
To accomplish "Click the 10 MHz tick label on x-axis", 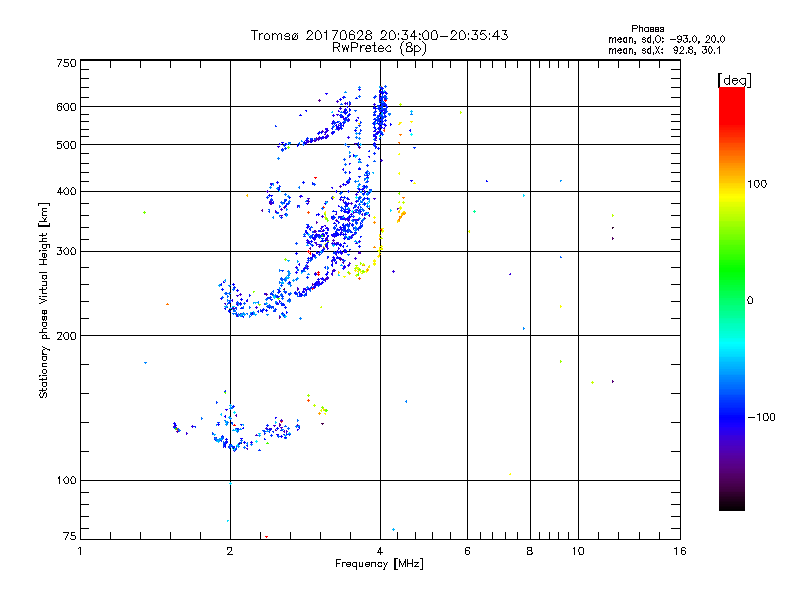I will [578, 551].
